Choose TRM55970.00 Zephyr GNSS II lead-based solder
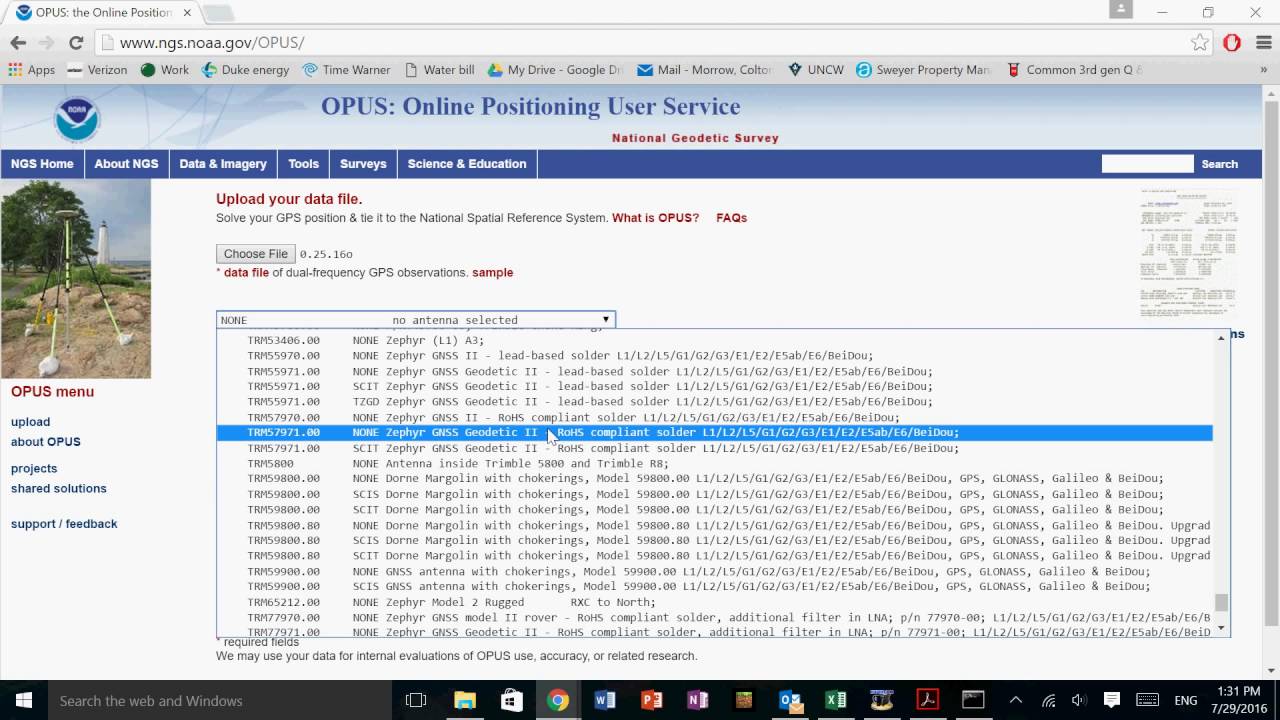This screenshot has width=1280, height=720. pos(715,355)
